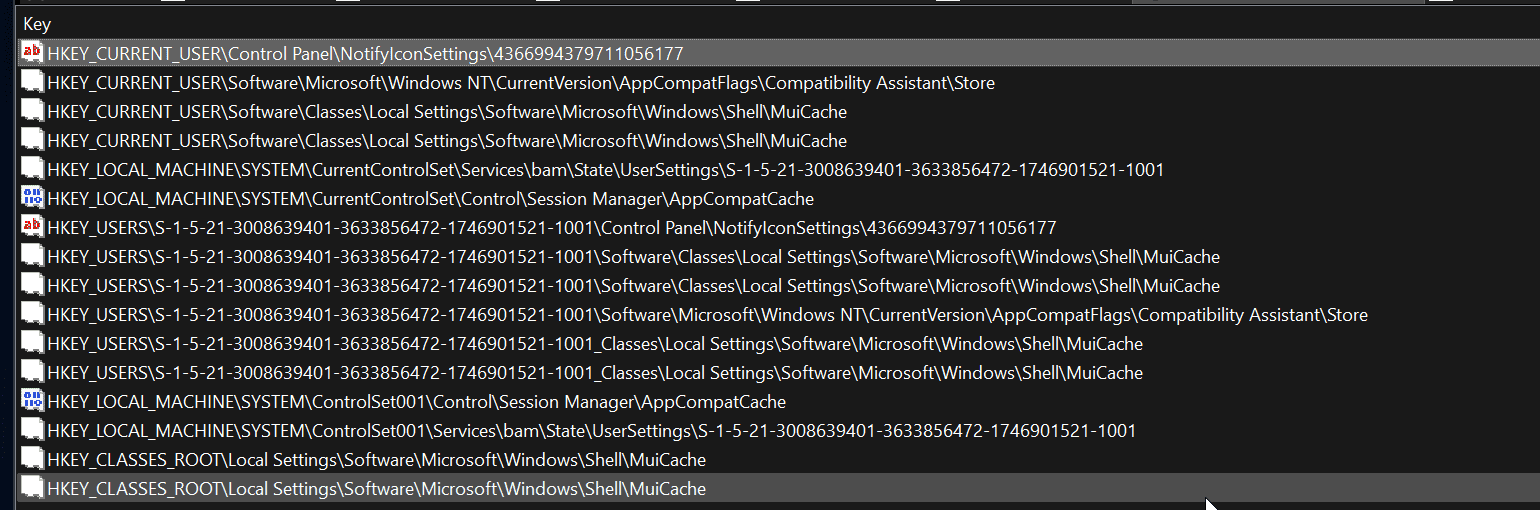Click the string-value icon beside HKEY_CURRENT_USER NotifyIconSettings
Screen dimensions: 1540x510
click(x=32, y=53)
